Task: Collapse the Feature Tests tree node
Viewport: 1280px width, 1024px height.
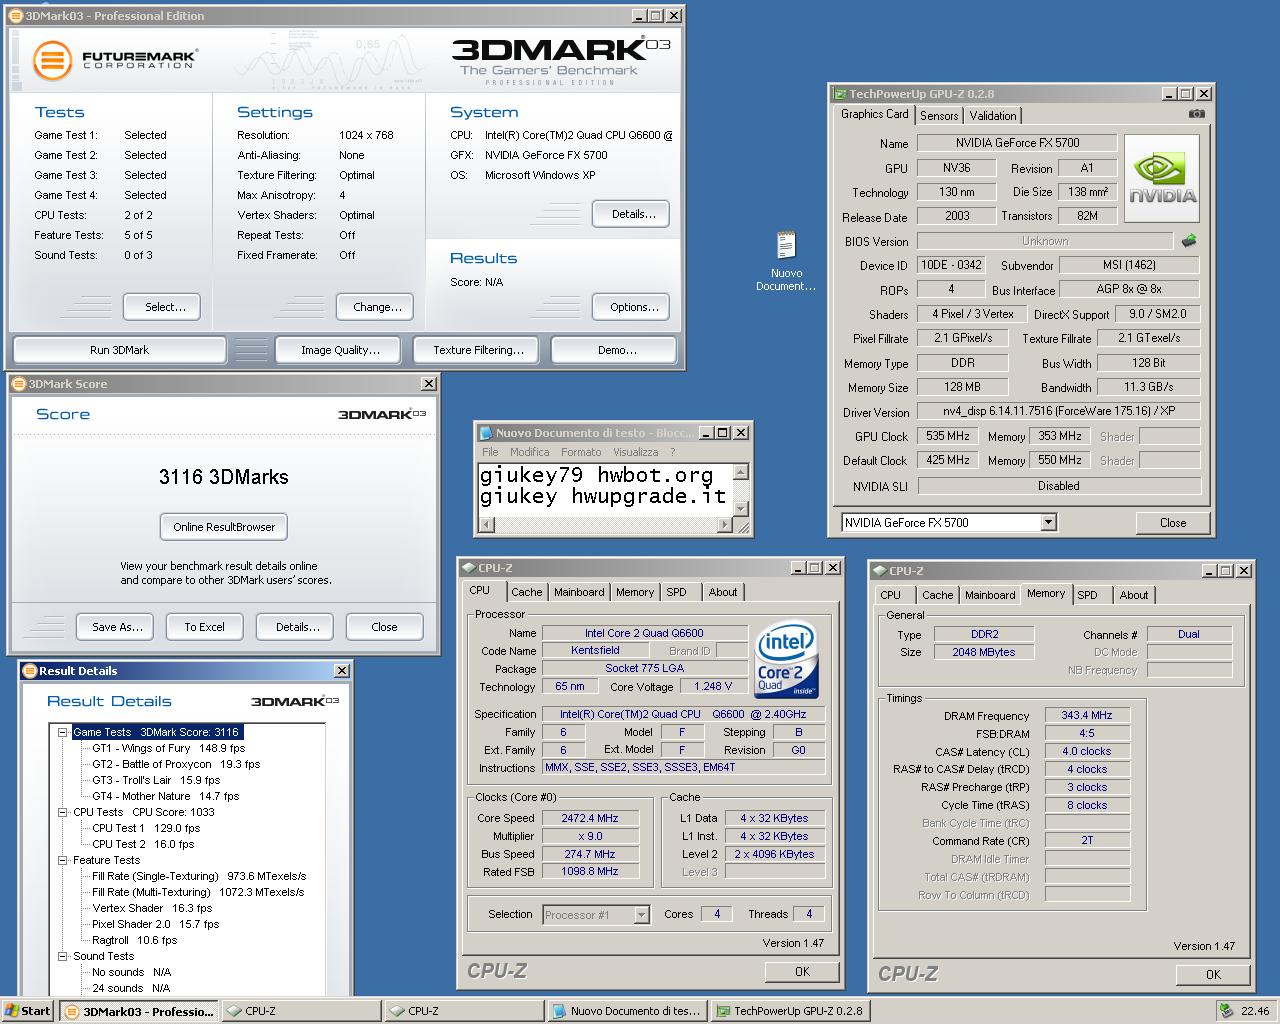Action: tap(62, 860)
